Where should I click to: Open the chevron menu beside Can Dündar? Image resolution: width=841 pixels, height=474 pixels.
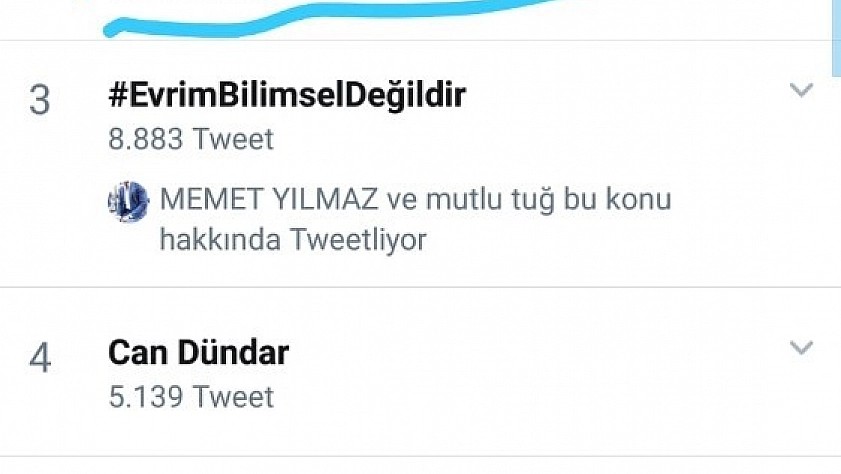(801, 347)
